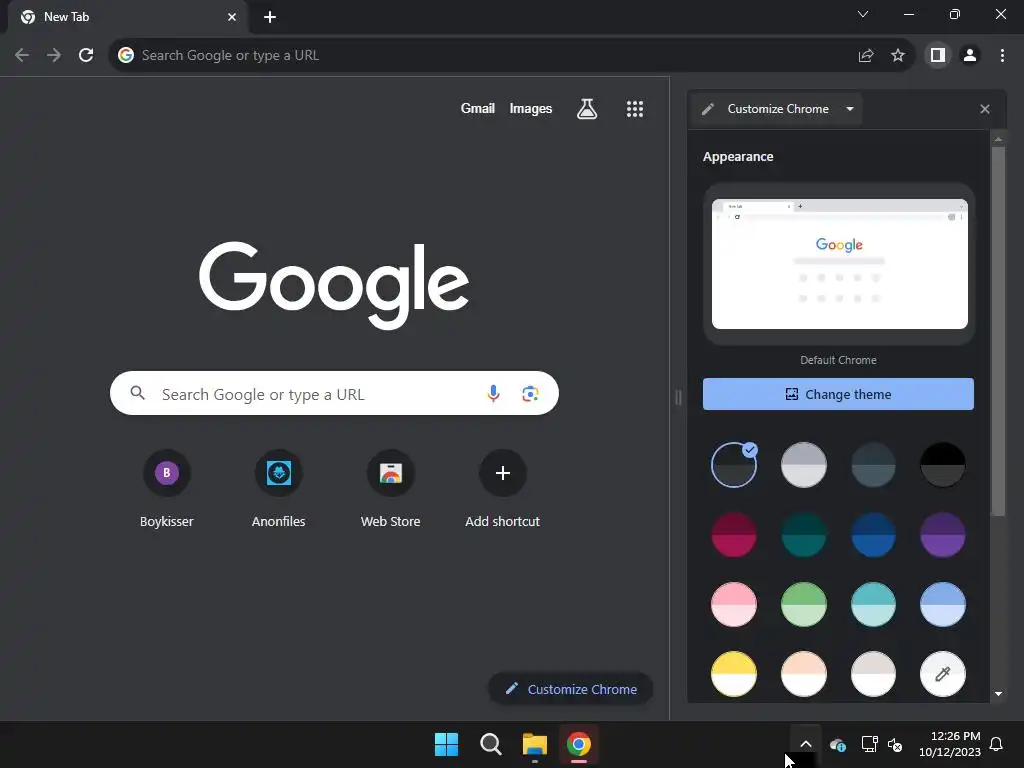The image size is (1024, 768).
Task: Close the New Tab tab
Action: [232, 17]
